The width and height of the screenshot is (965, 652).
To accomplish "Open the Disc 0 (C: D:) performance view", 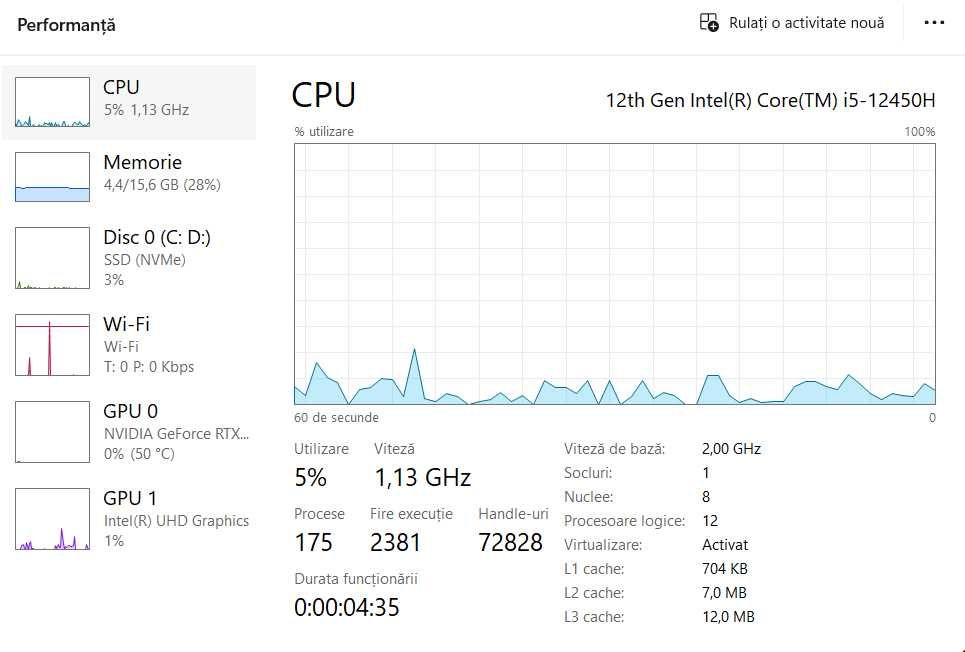I will click(x=157, y=238).
